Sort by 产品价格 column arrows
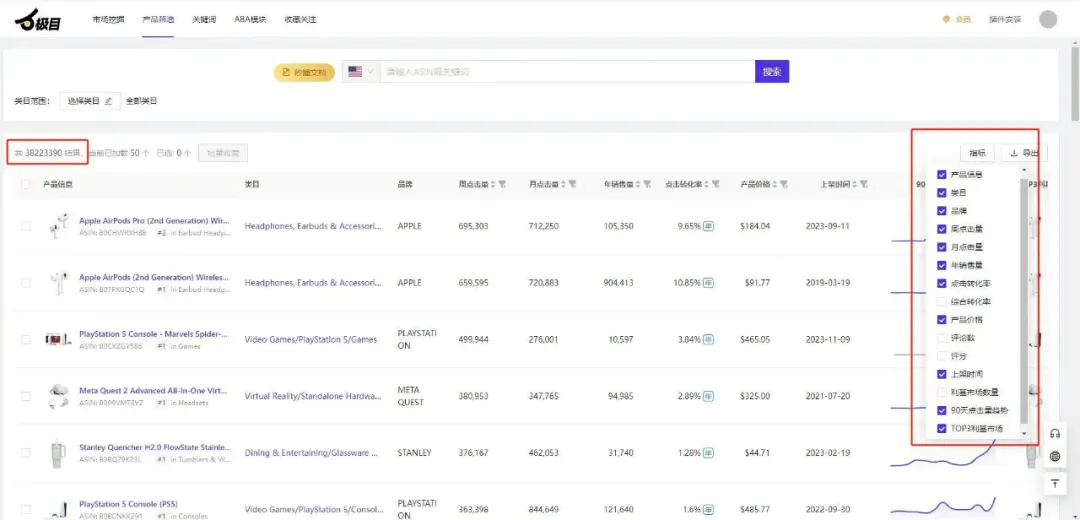The image size is (1080, 520). [x=775, y=185]
